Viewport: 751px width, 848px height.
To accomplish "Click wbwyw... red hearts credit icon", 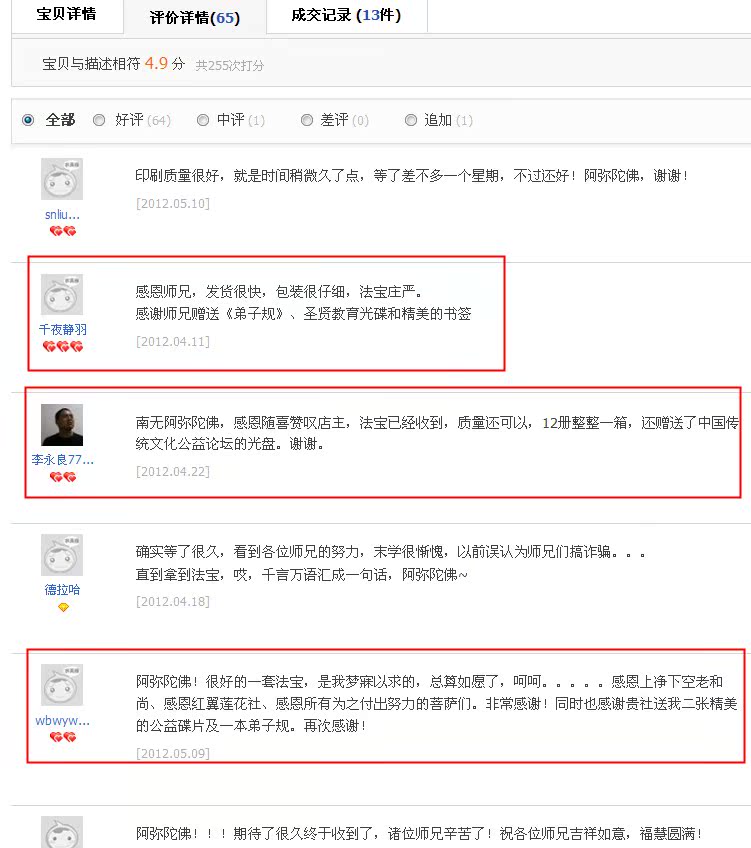I will pos(63,737).
